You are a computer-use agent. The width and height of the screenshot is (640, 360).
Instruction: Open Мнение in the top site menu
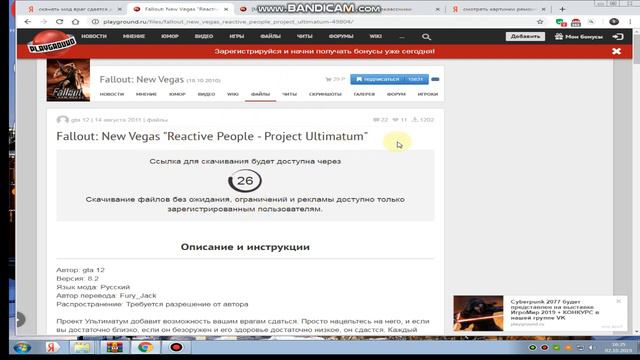tap(134, 36)
